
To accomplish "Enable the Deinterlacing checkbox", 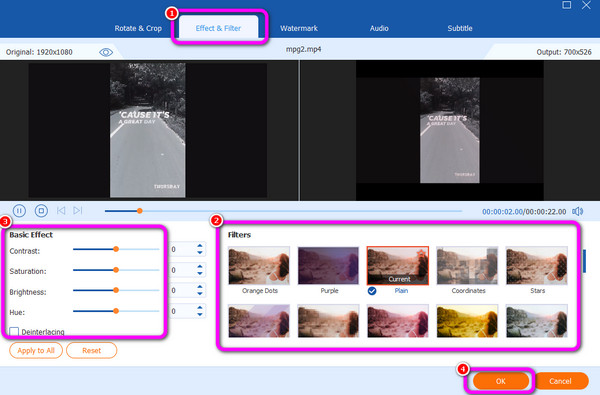I will point(14,331).
